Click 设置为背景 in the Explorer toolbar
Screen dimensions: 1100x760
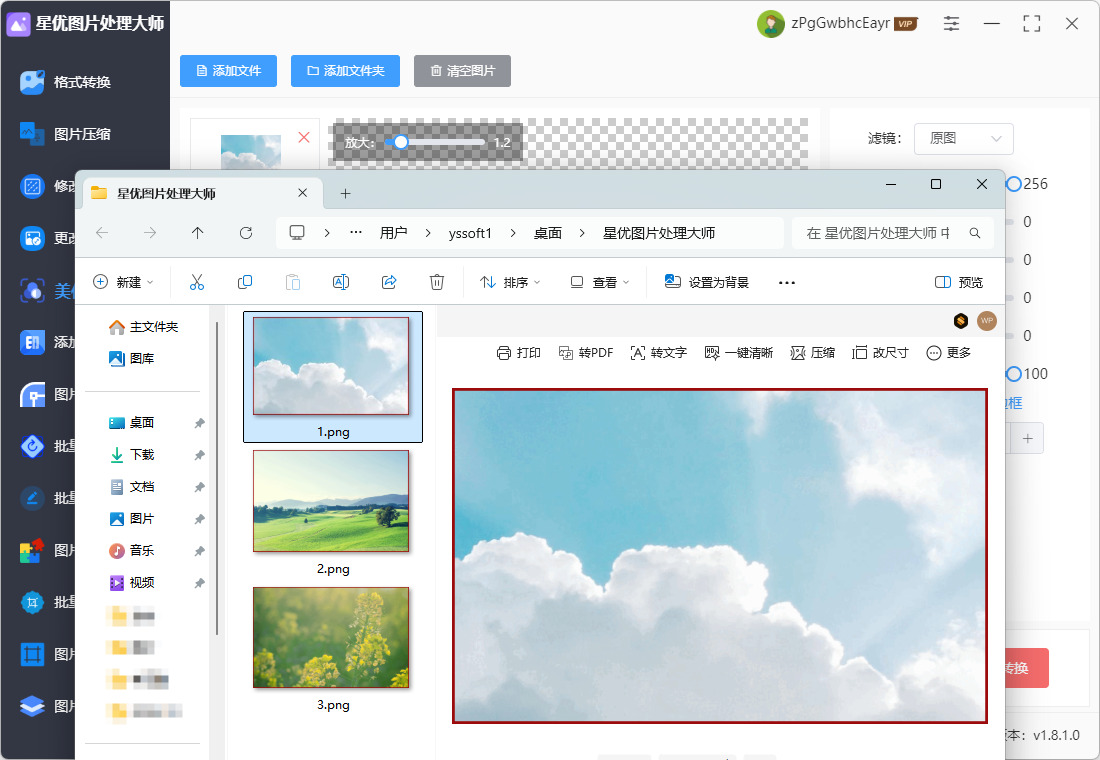(706, 282)
